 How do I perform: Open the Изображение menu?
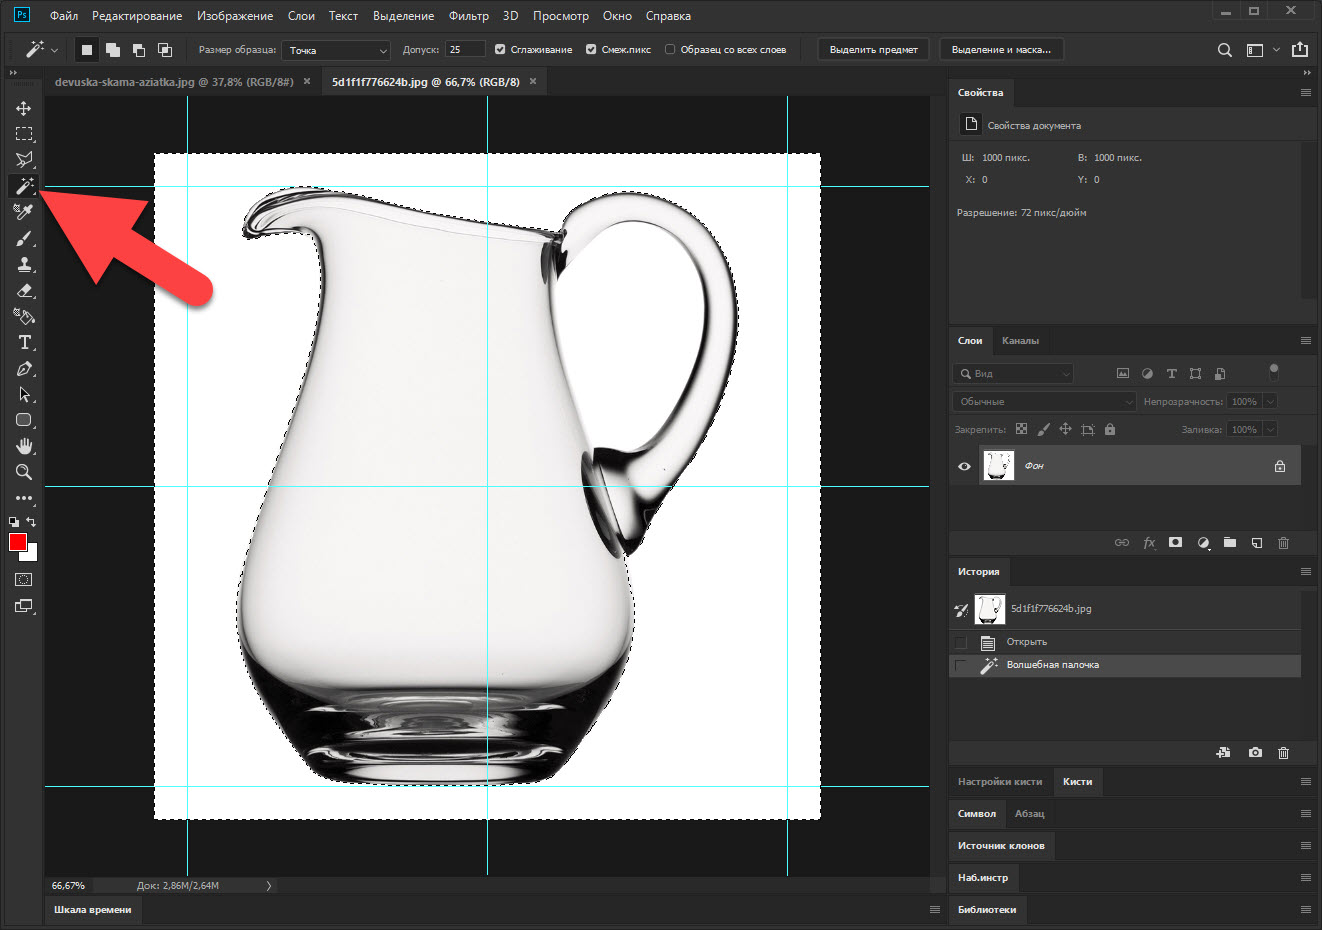(235, 16)
